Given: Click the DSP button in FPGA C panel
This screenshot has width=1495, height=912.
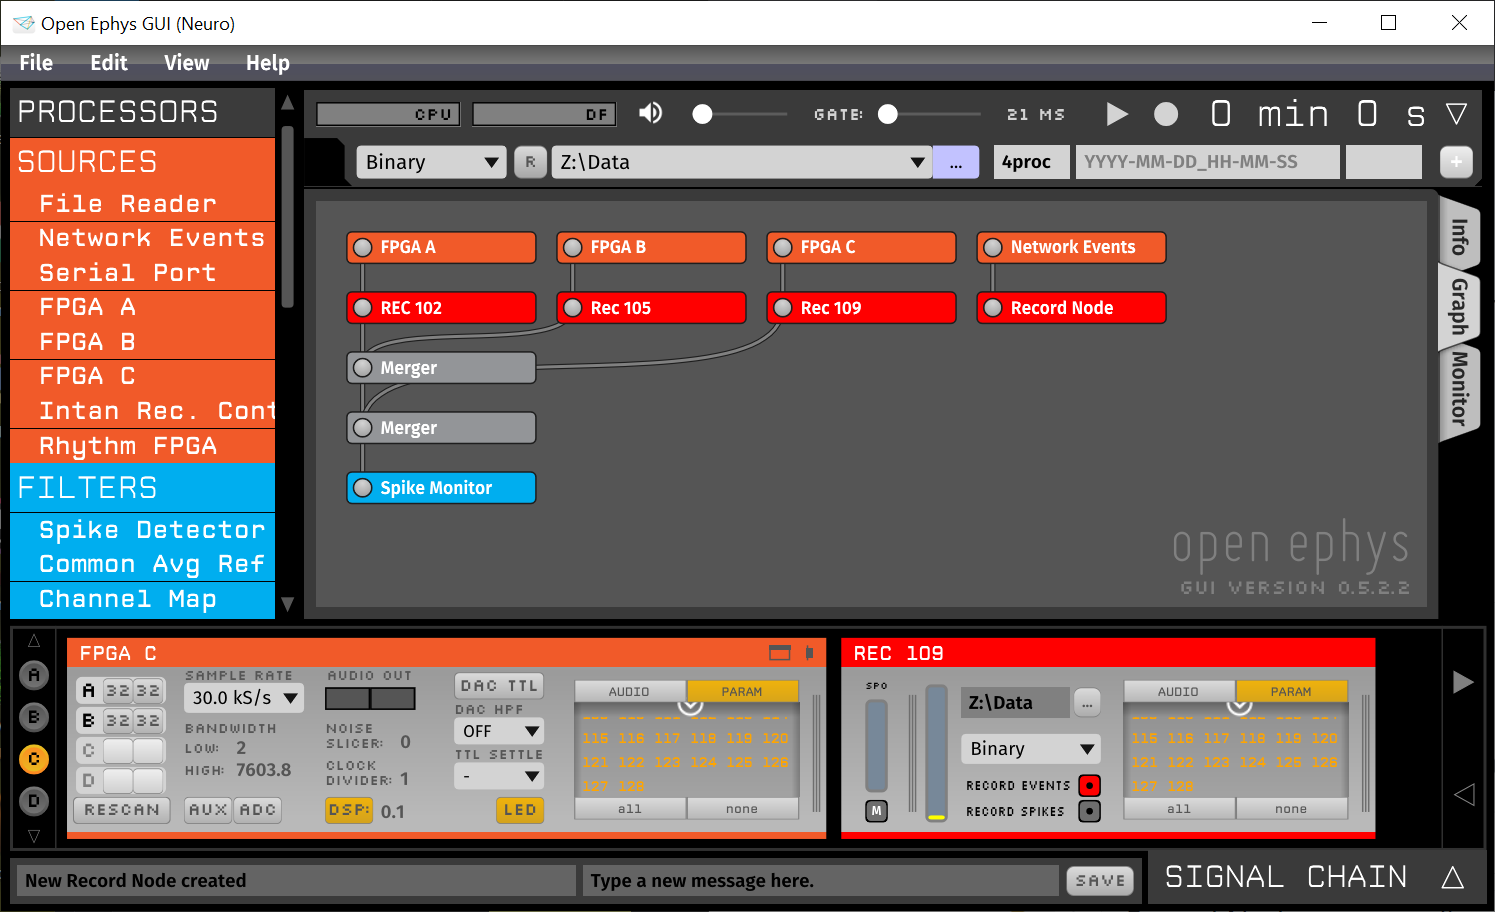Looking at the screenshot, I should click(348, 810).
